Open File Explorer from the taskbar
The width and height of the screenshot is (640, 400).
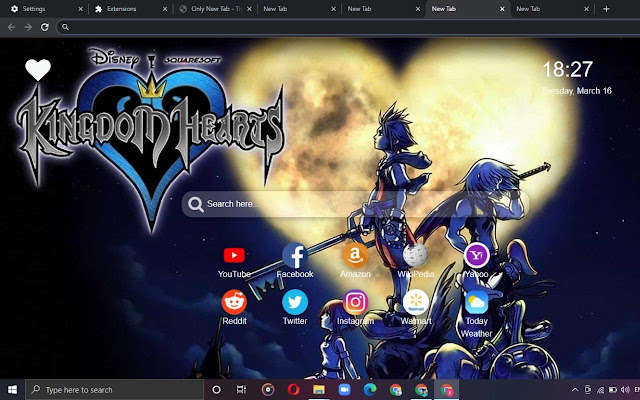319,390
